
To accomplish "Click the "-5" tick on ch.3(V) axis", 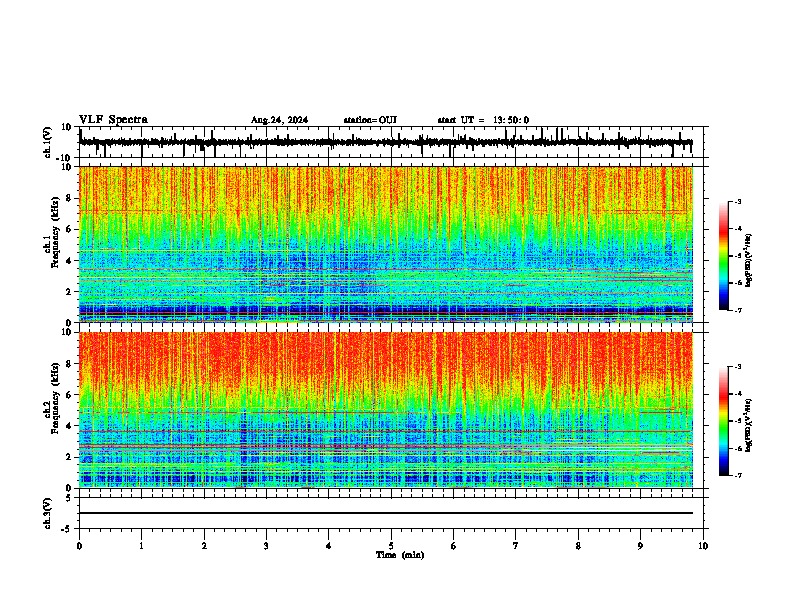I will tap(67, 529).
